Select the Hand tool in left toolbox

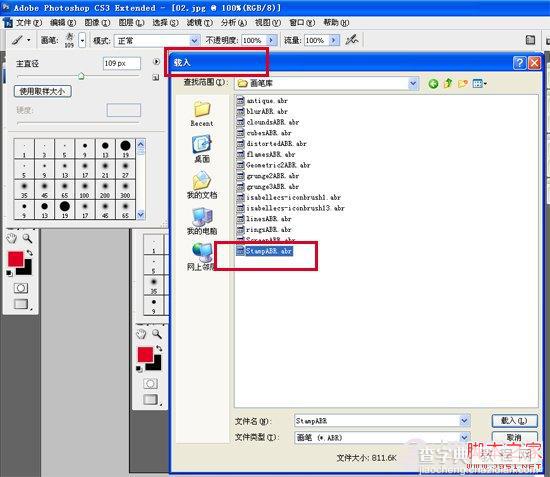[12, 238]
